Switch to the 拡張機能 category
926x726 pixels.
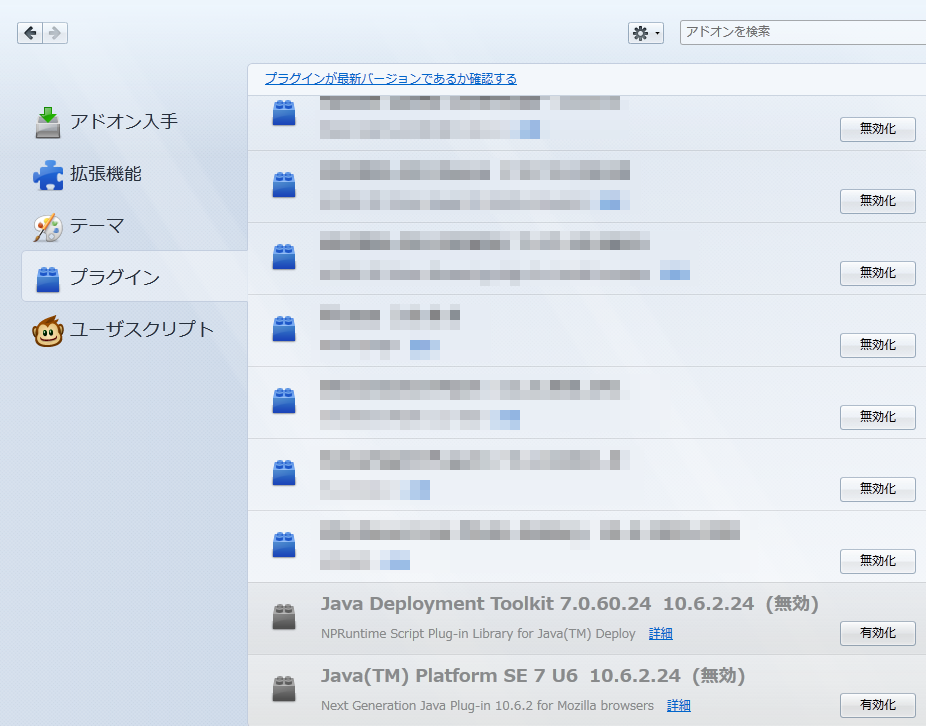[x=105, y=174]
